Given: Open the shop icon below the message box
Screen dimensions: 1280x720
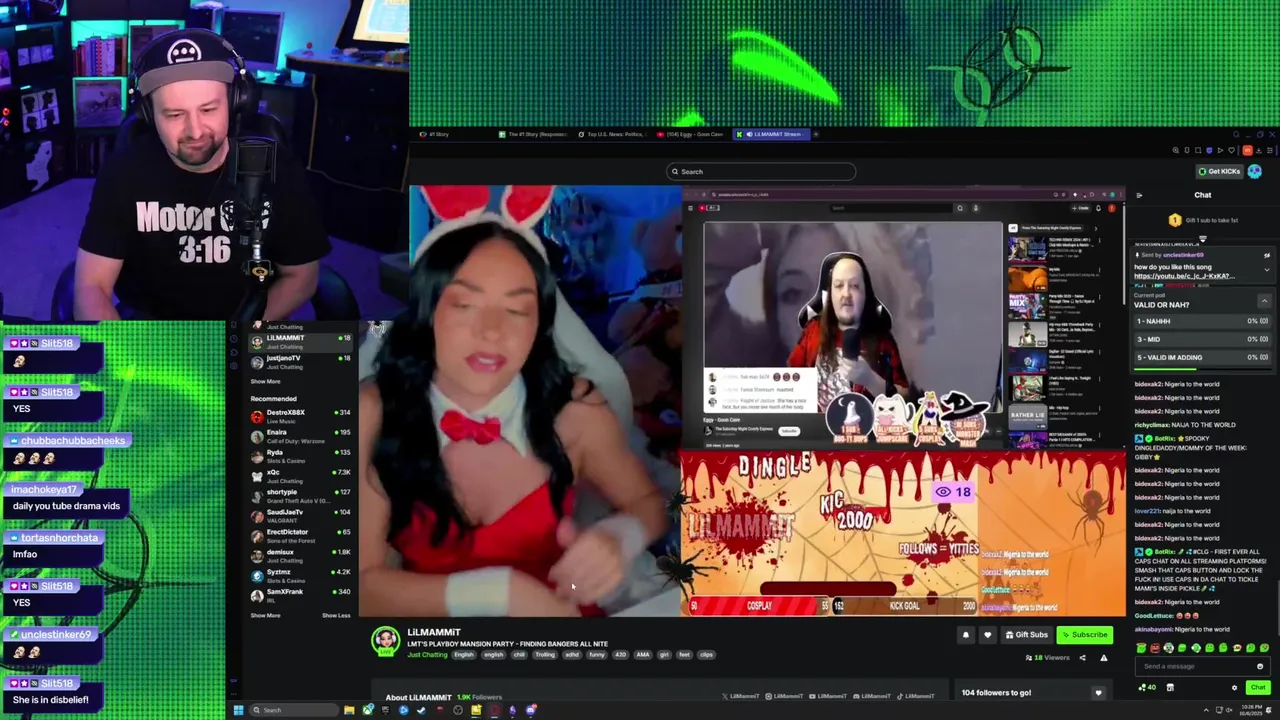Looking at the screenshot, I should tap(1170, 688).
